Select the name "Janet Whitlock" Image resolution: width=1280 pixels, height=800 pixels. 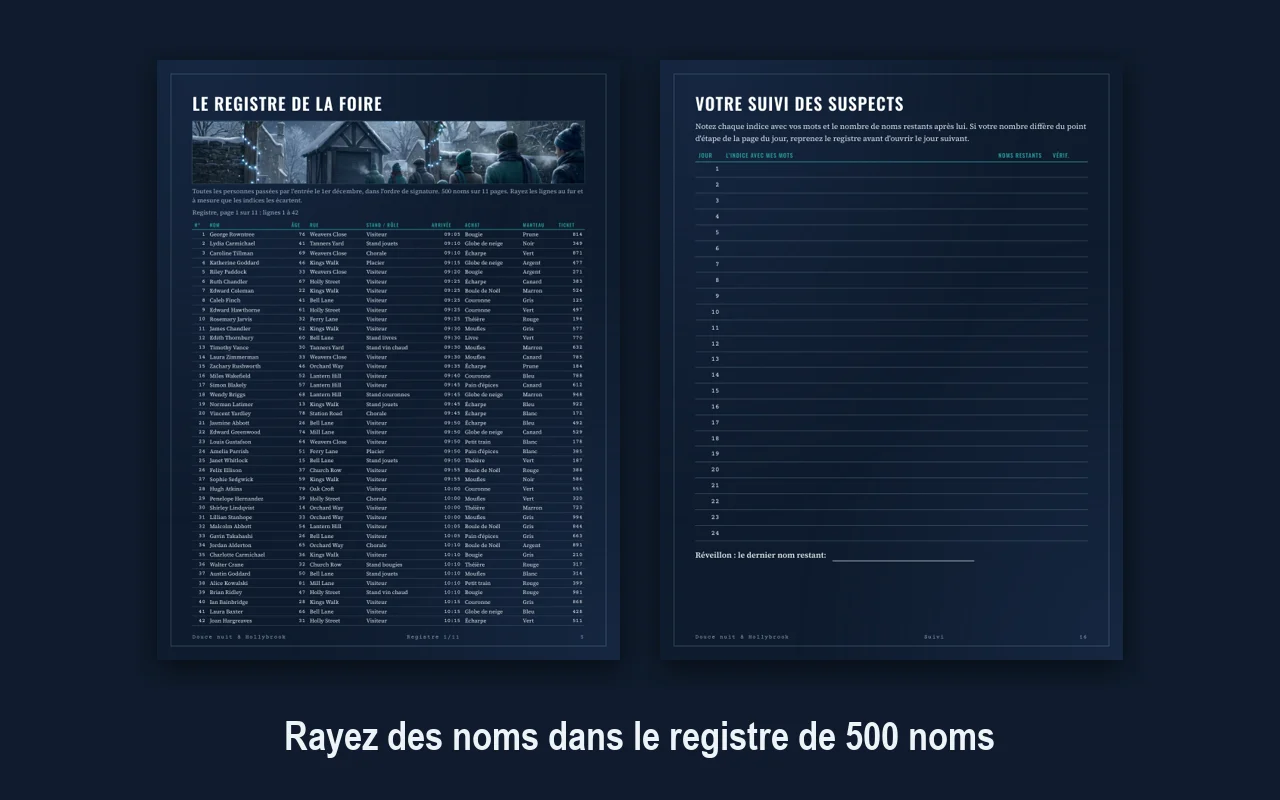coord(229,461)
